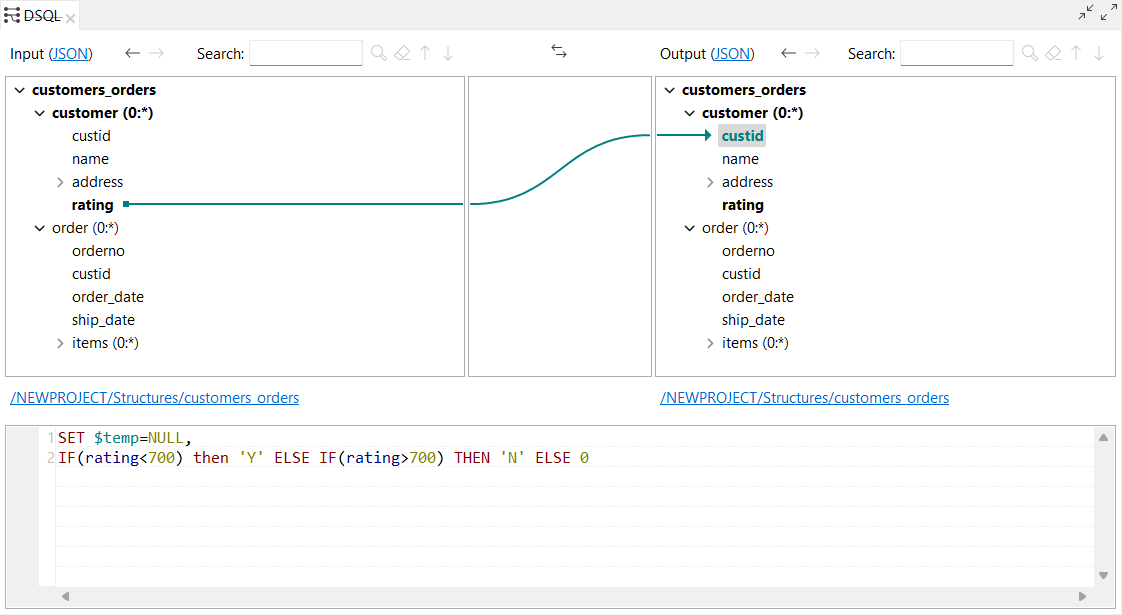1122x615 pixels.
Task: Expand the address node in output tree
Action: point(710,181)
